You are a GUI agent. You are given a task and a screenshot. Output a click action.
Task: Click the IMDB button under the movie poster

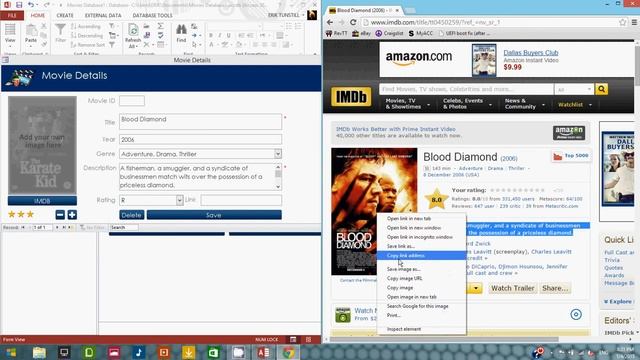[42, 201]
